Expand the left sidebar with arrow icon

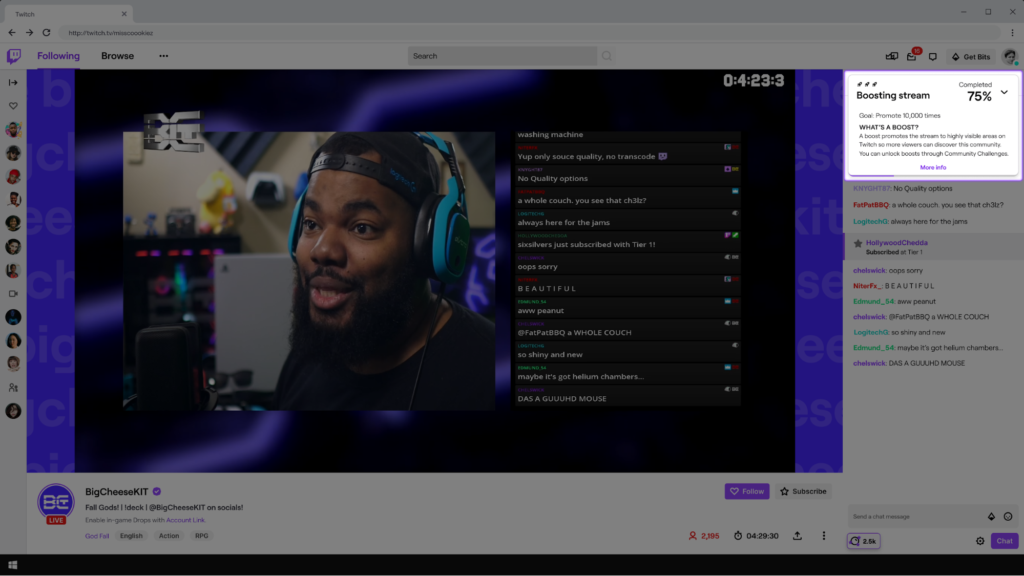14,82
